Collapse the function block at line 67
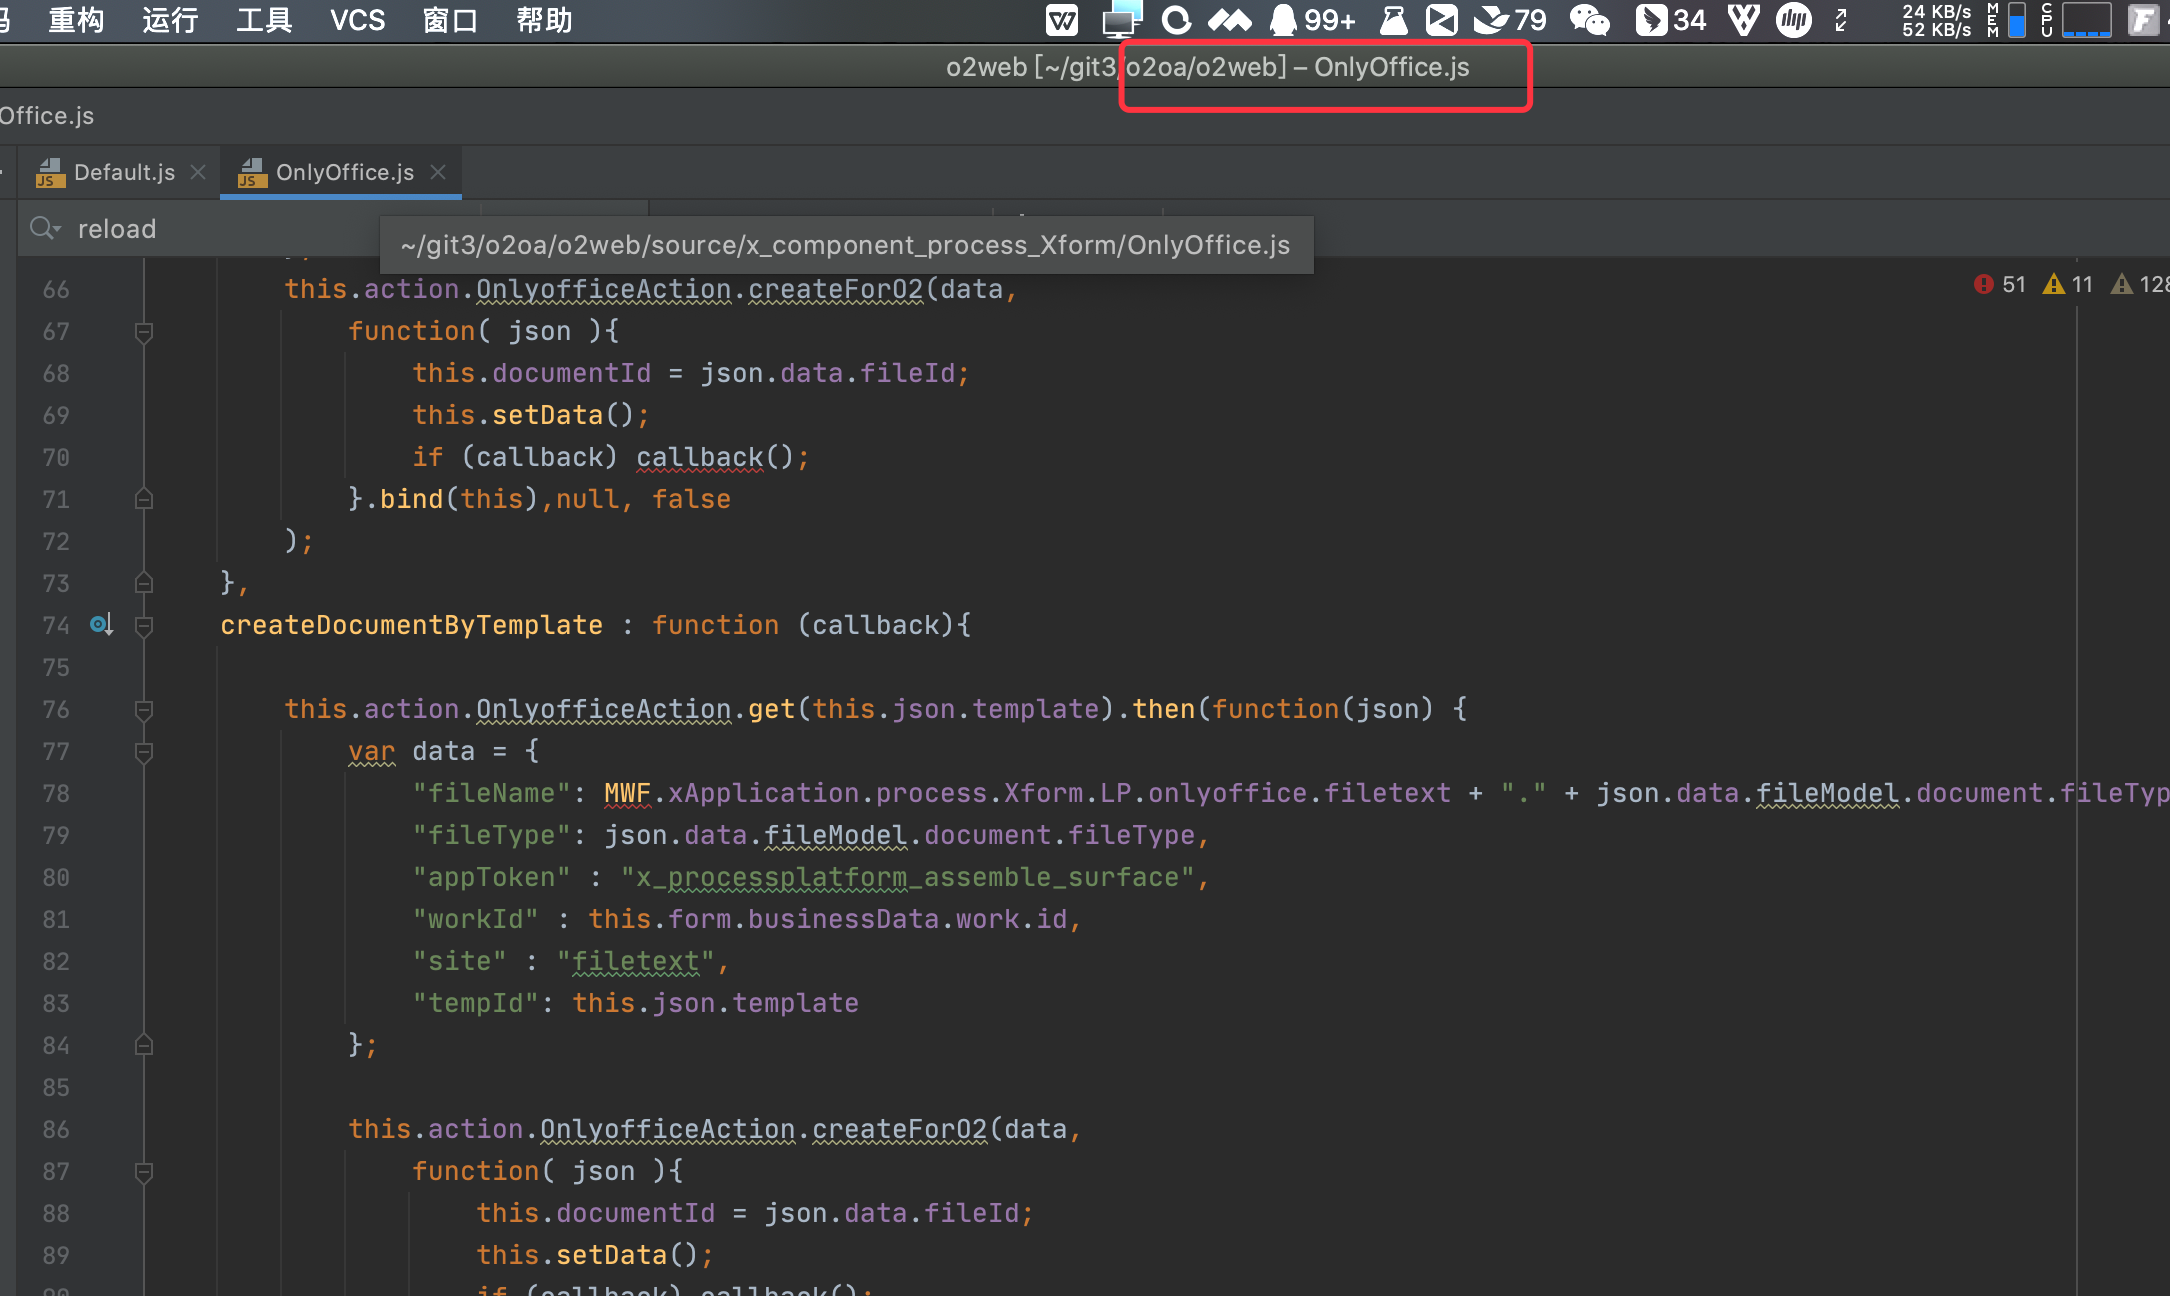The height and width of the screenshot is (1296, 2170). [144, 332]
